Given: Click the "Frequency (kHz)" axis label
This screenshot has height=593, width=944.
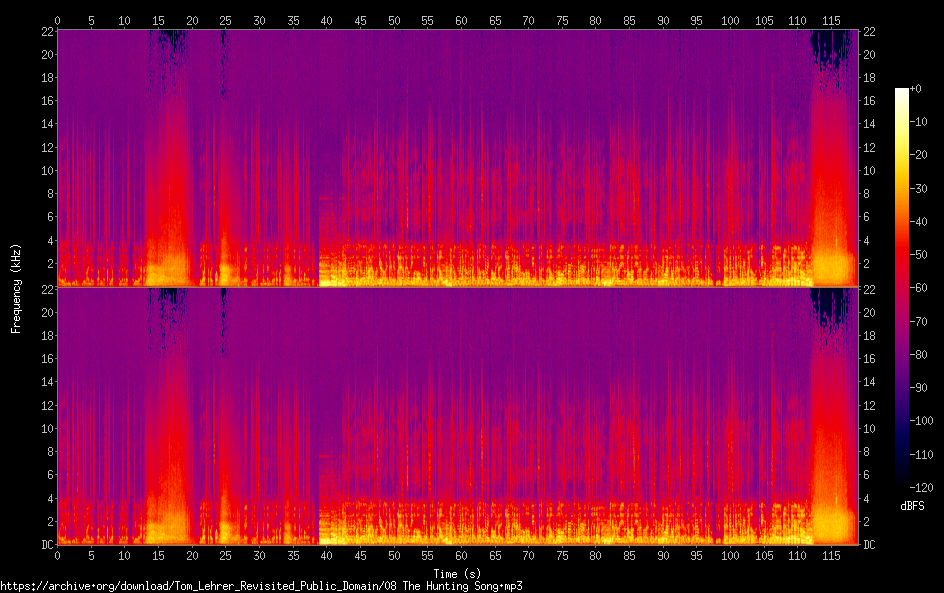Looking at the screenshot, I should 16,287.
